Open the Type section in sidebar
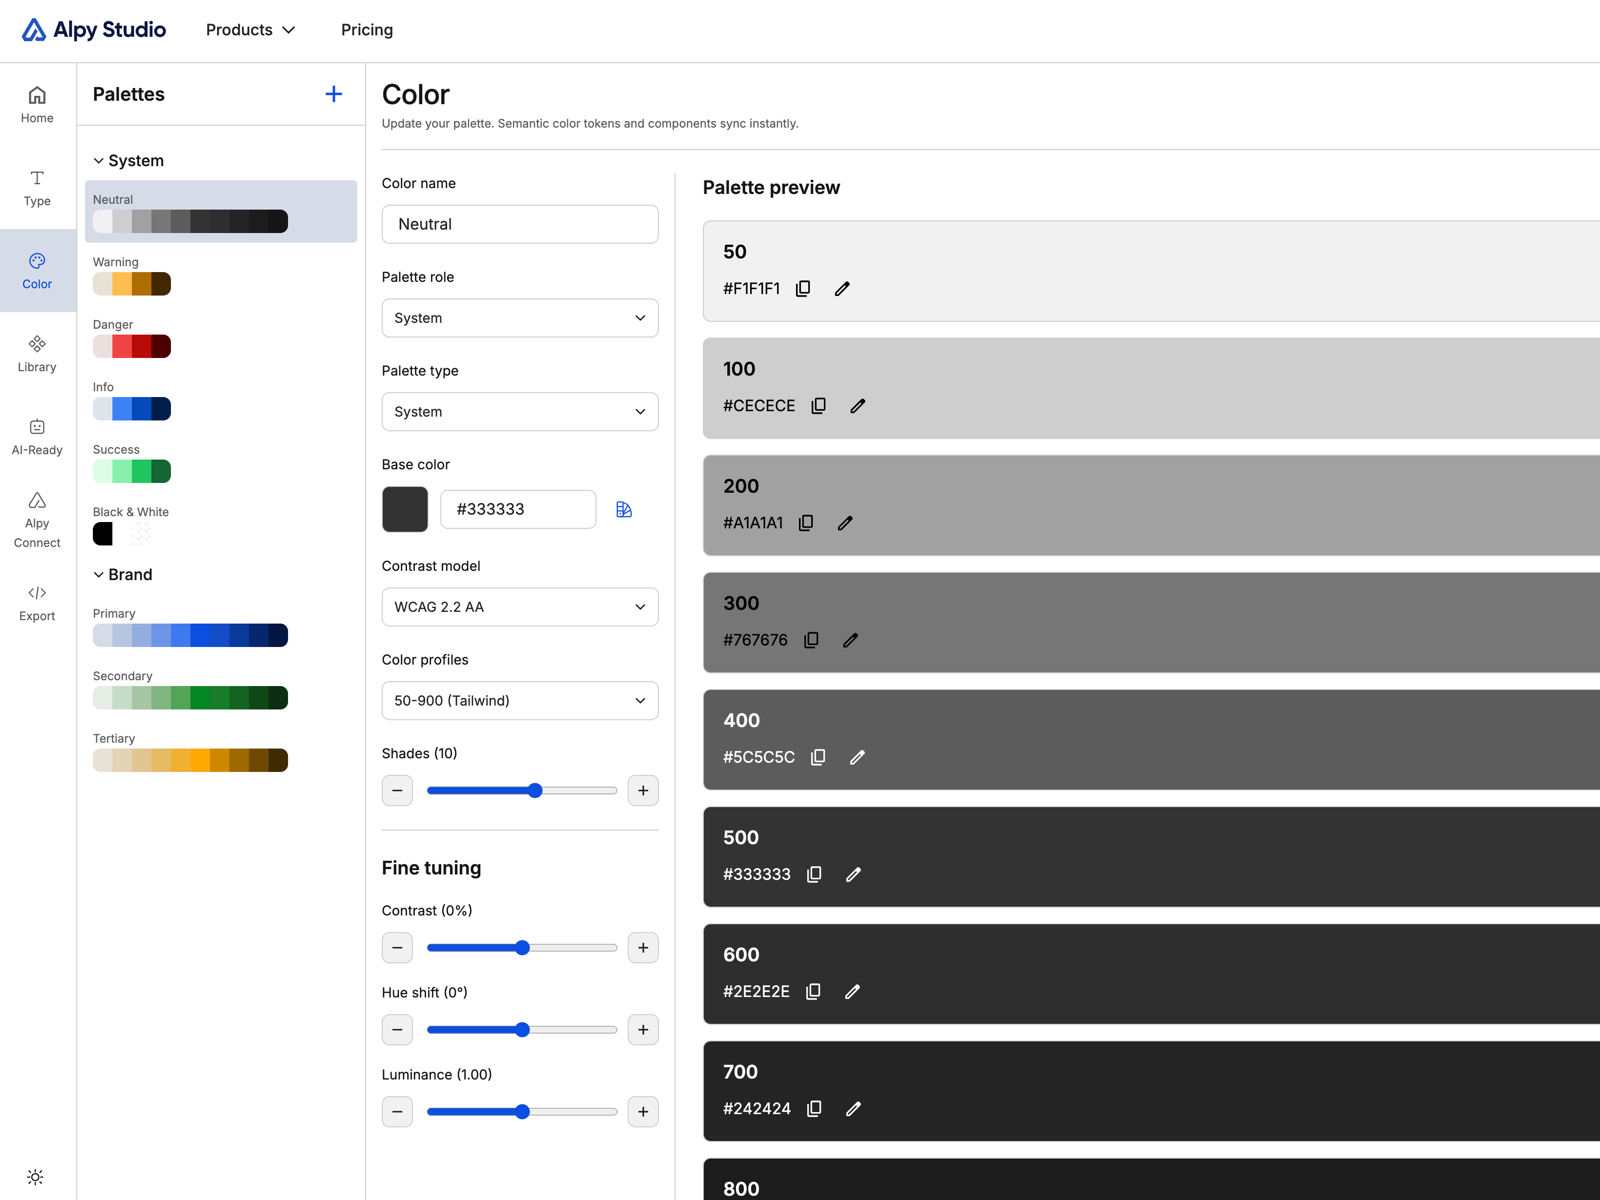This screenshot has width=1600, height=1200. click(x=37, y=188)
